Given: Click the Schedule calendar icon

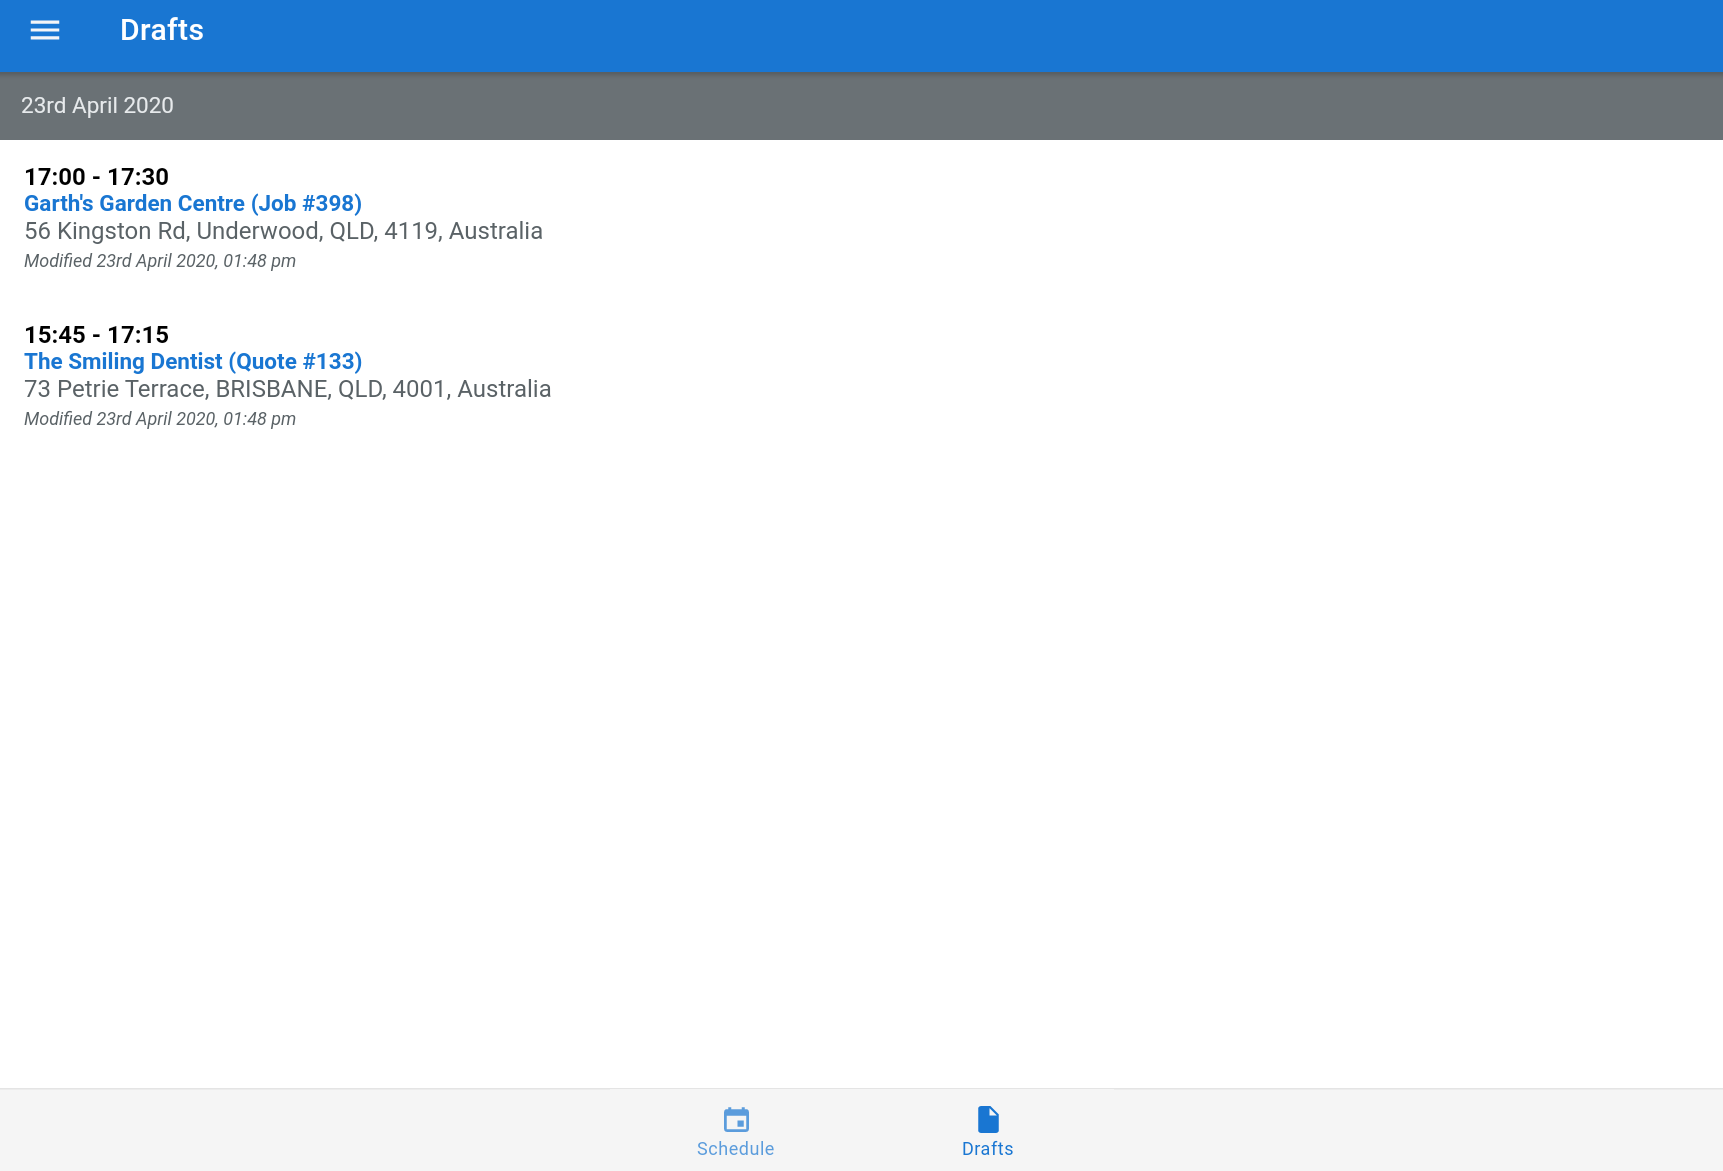Looking at the screenshot, I should pos(736,1119).
